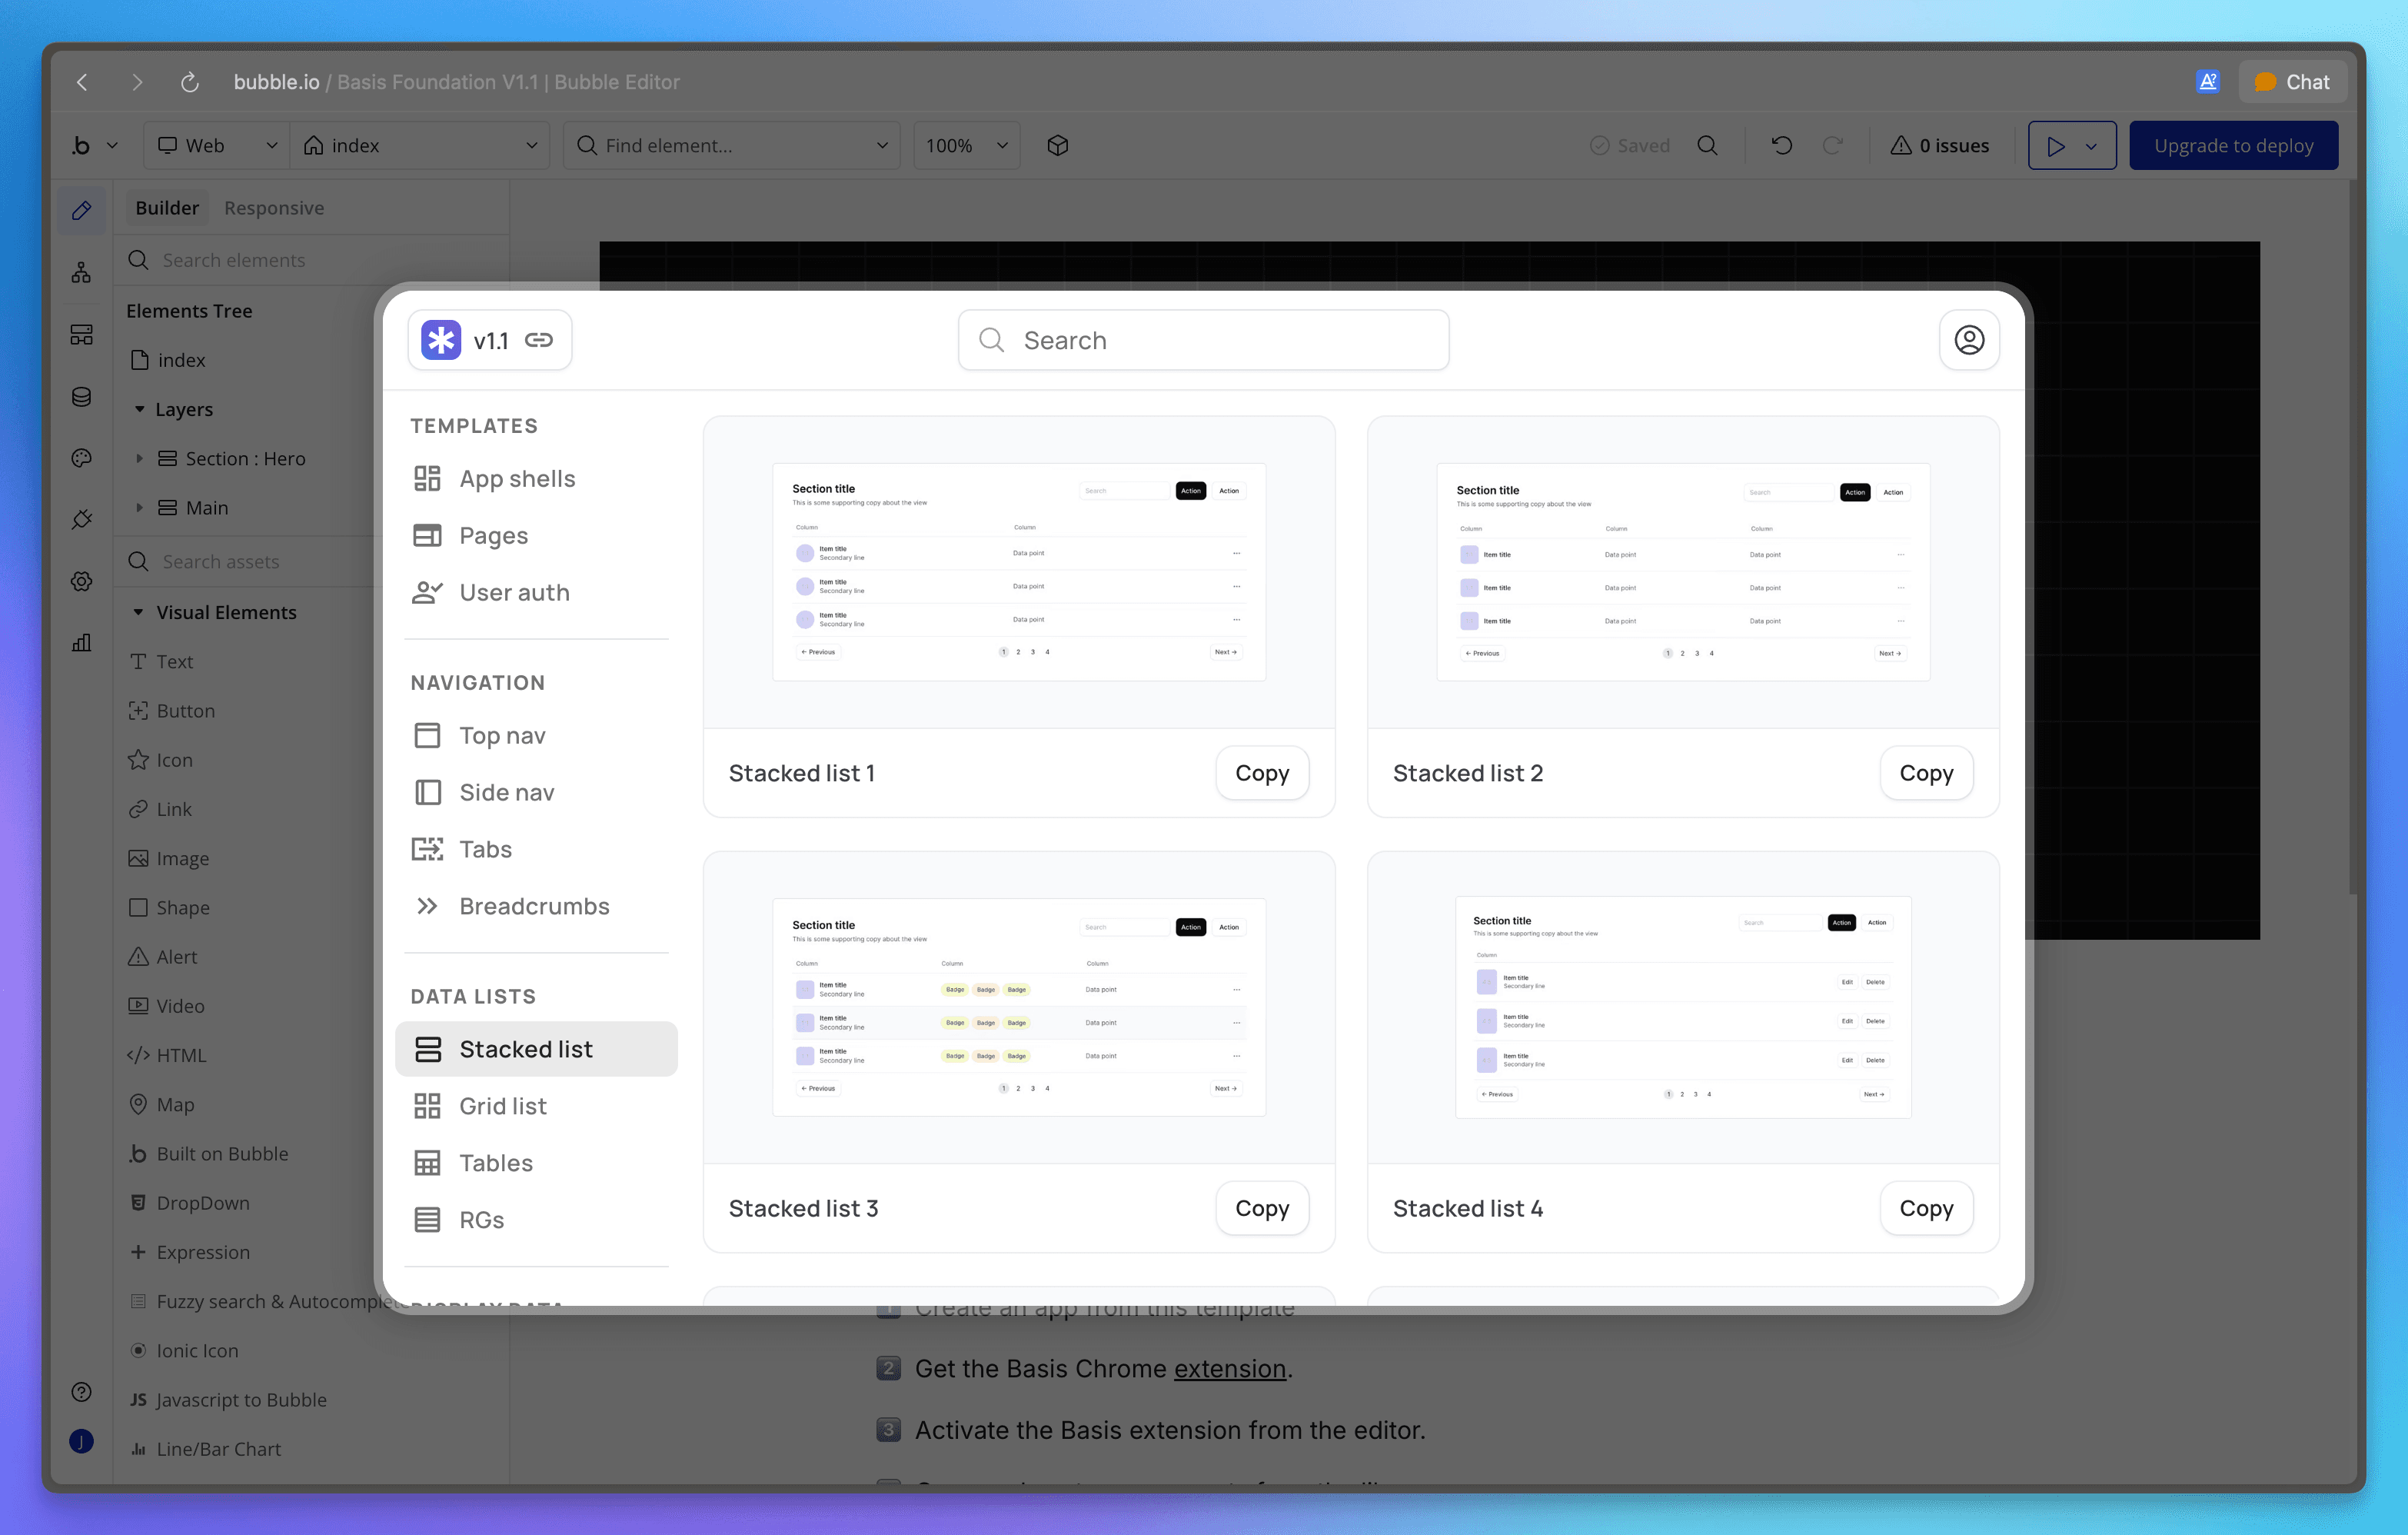The height and width of the screenshot is (1535, 2408).
Task: Switch to the Responsive tab
Action: [x=273, y=207]
